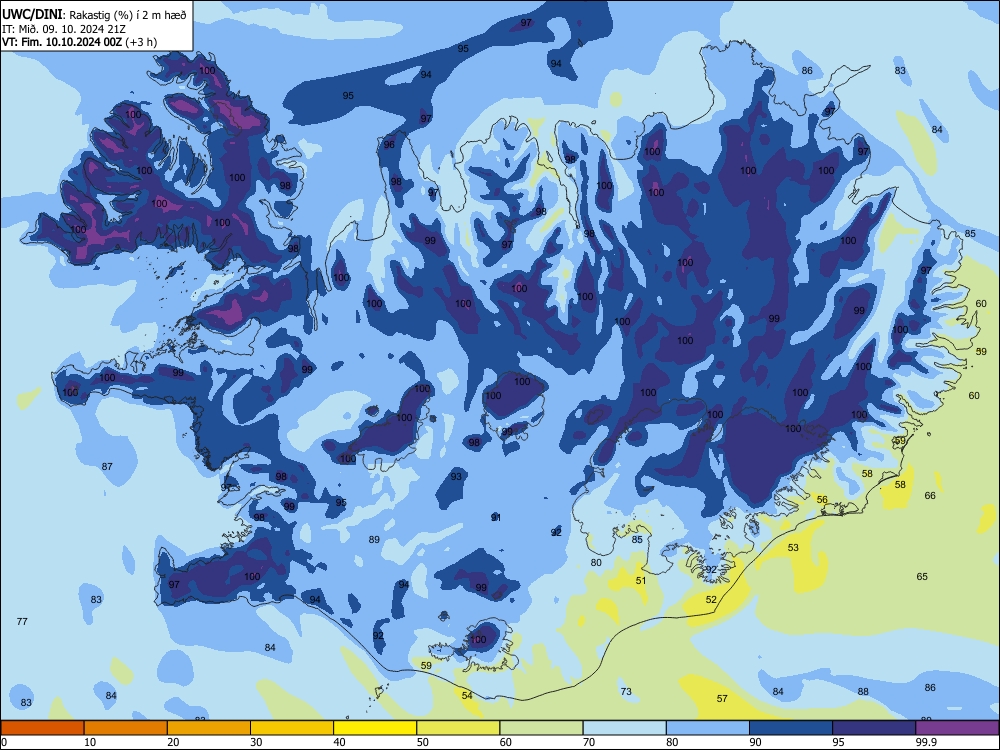Select the 93 humidity value on the map
The width and height of the screenshot is (1000, 750).
pyautogui.click(x=456, y=476)
